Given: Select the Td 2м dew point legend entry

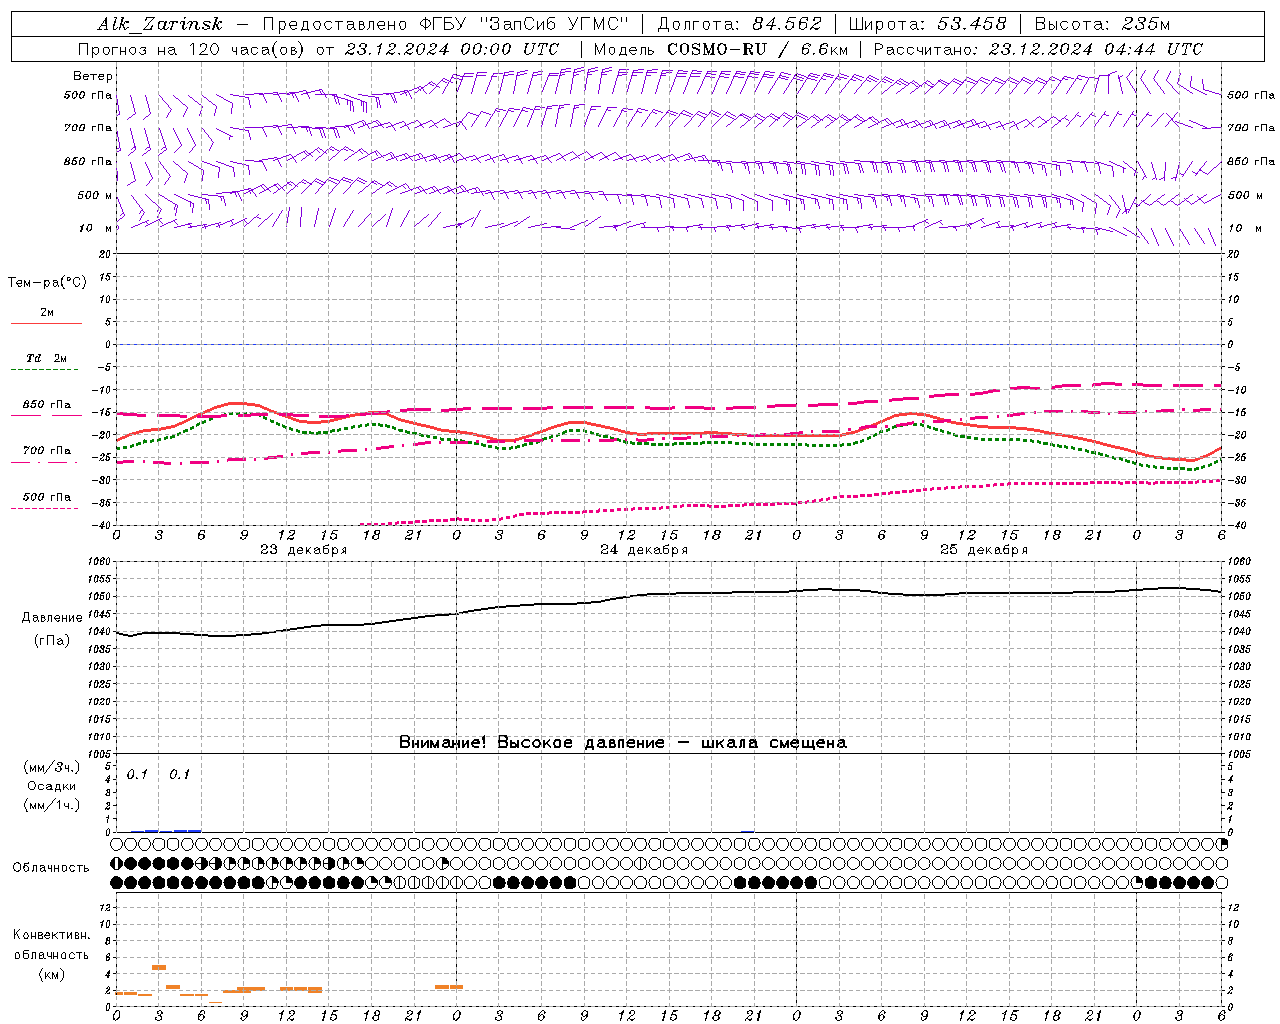Looking at the screenshot, I should click(47, 358).
